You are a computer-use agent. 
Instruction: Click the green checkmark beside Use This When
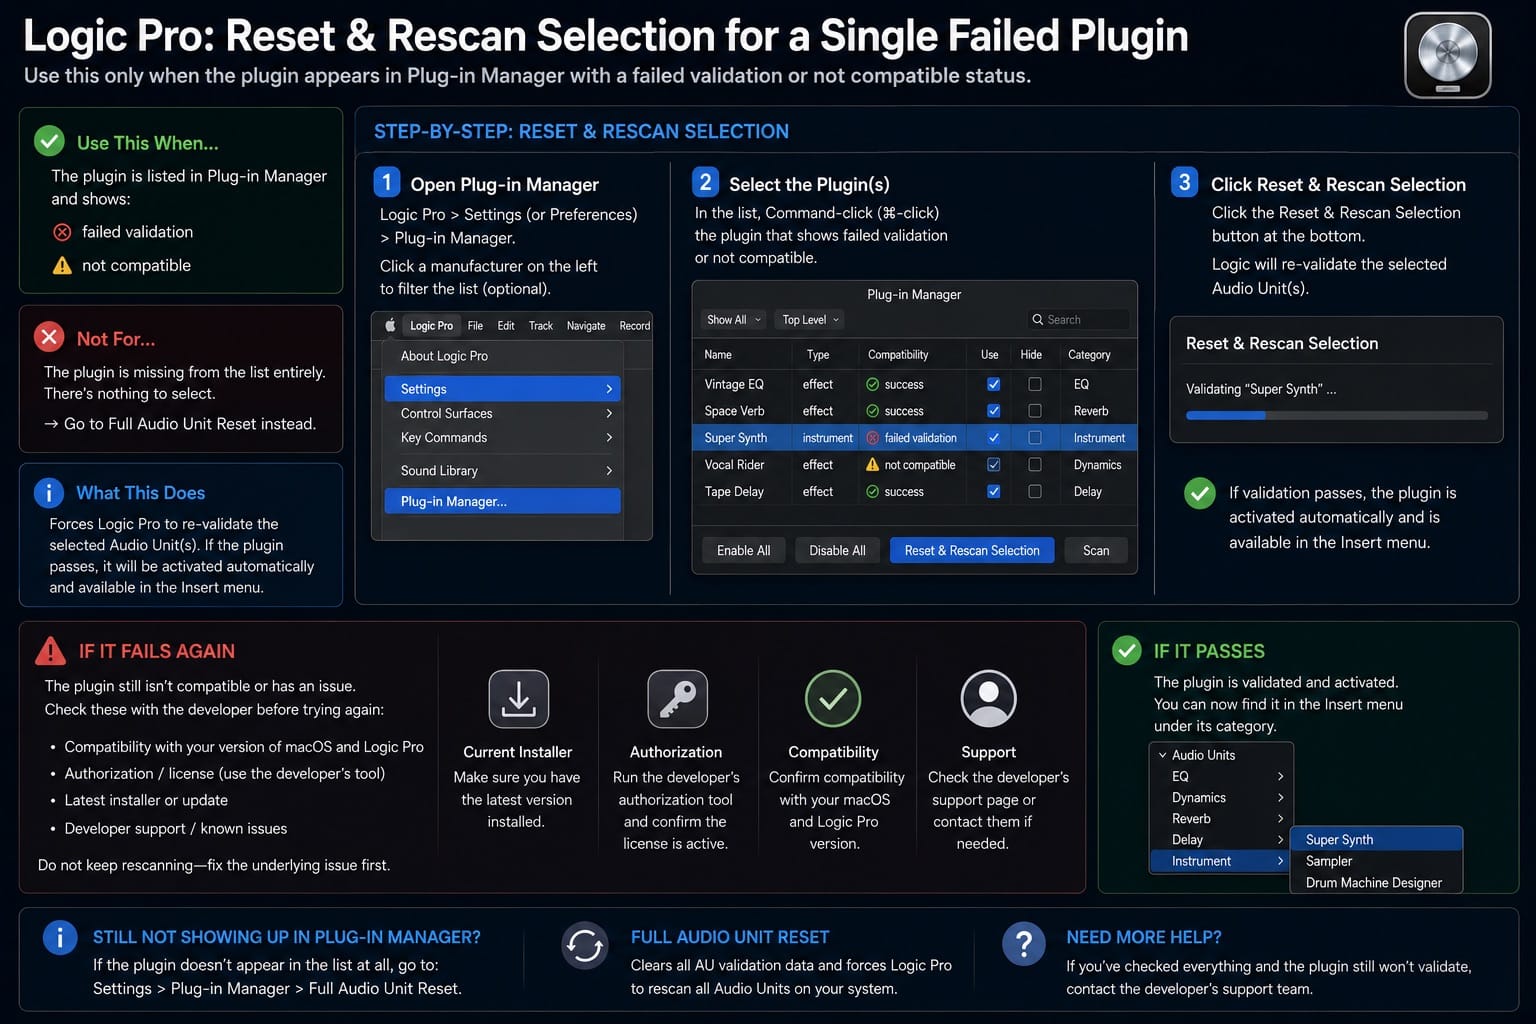click(49, 142)
